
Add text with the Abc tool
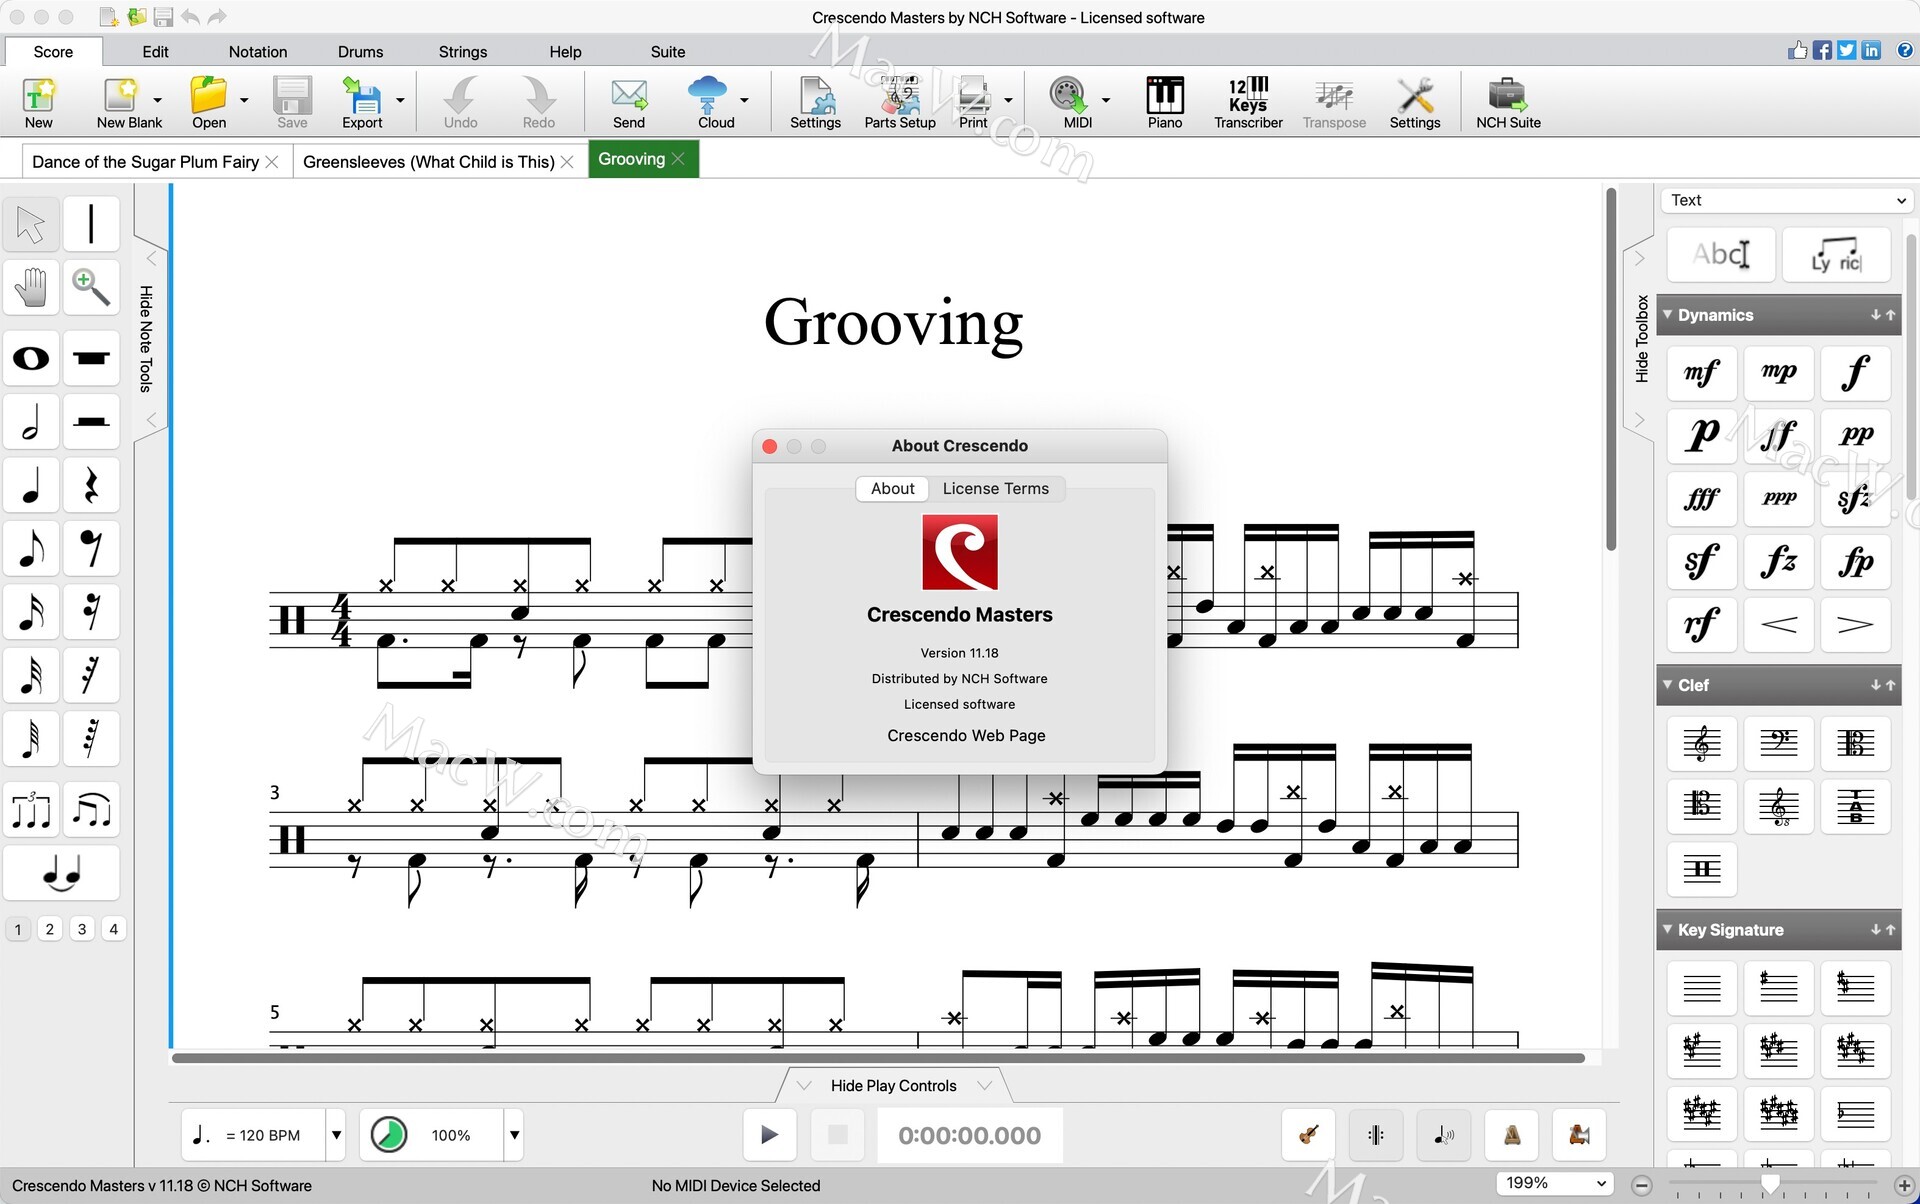tap(1721, 255)
